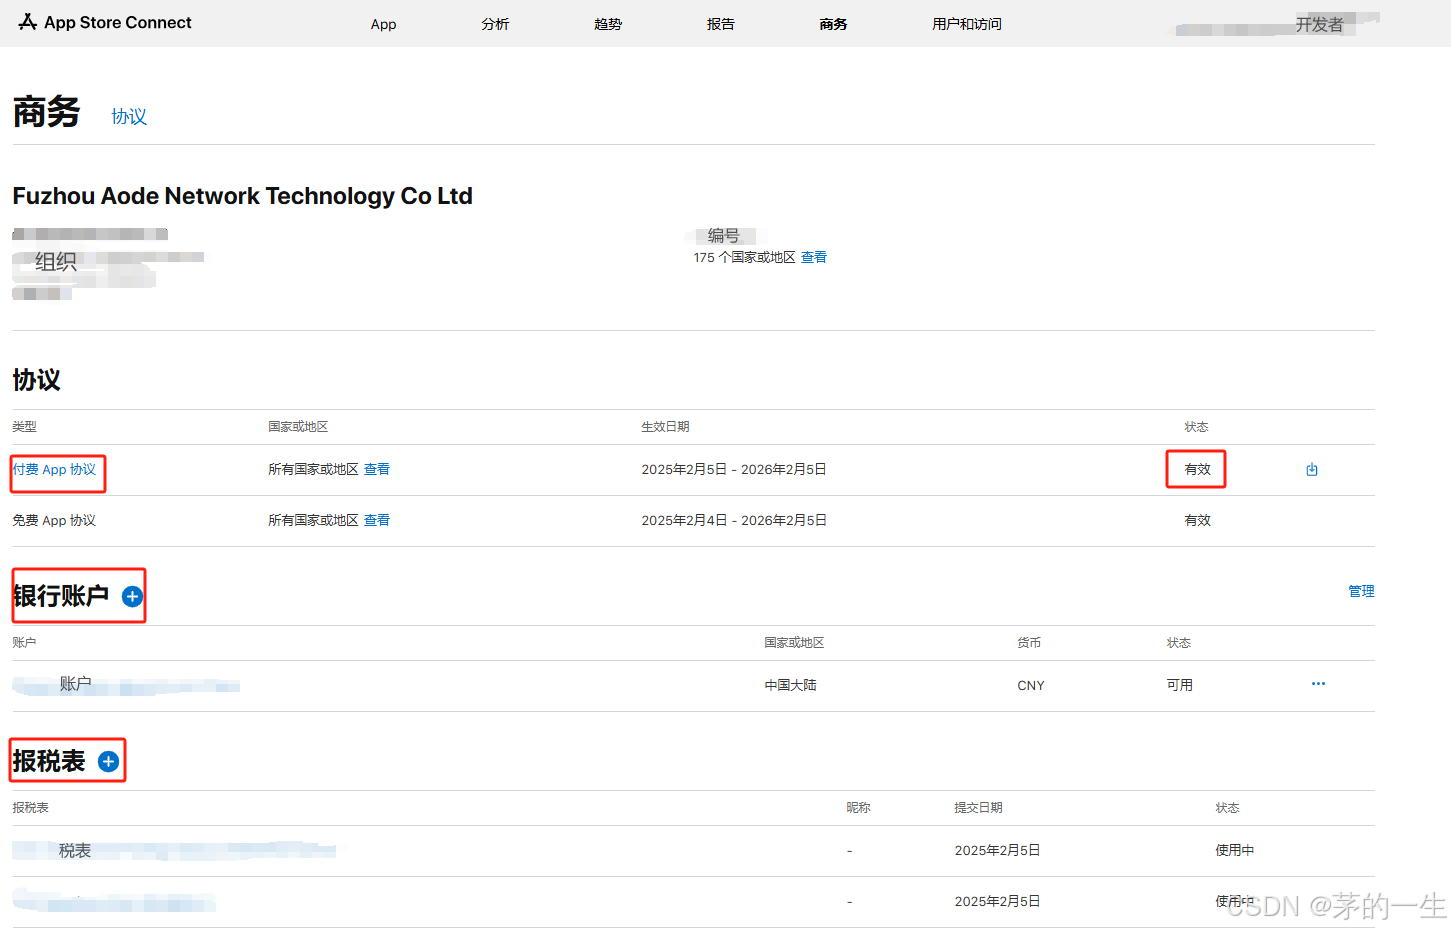The image size is (1451, 932).
Task: Open the bank account row's more options
Action: pyautogui.click(x=1318, y=684)
